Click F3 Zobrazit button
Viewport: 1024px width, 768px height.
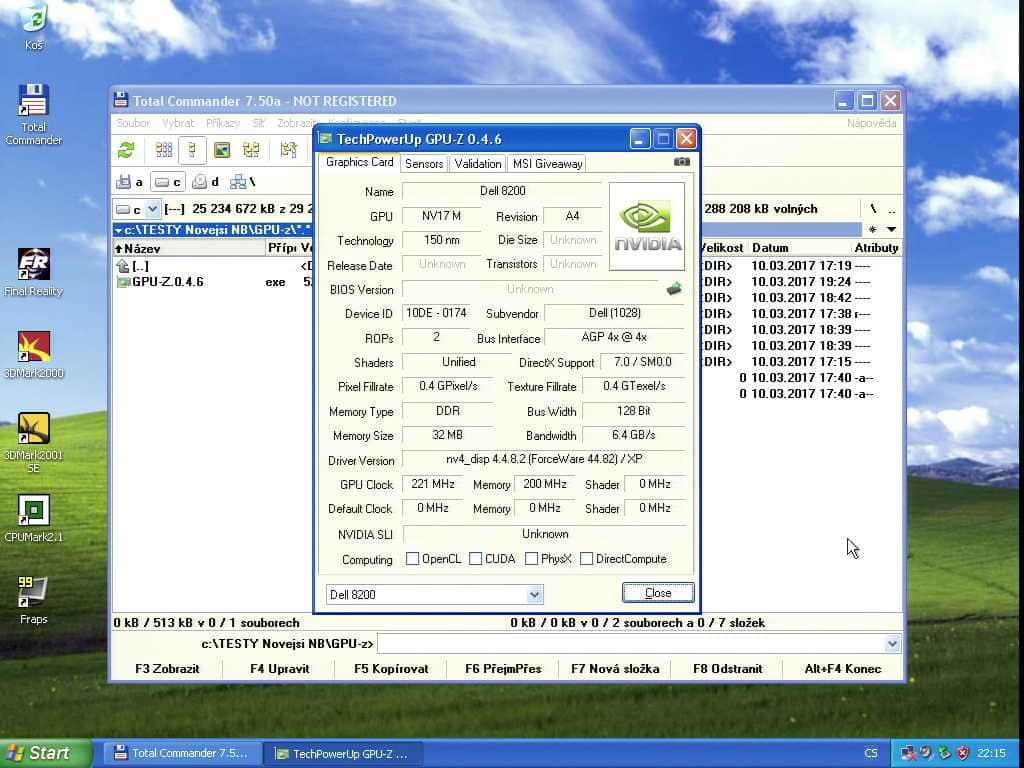click(x=167, y=669)
